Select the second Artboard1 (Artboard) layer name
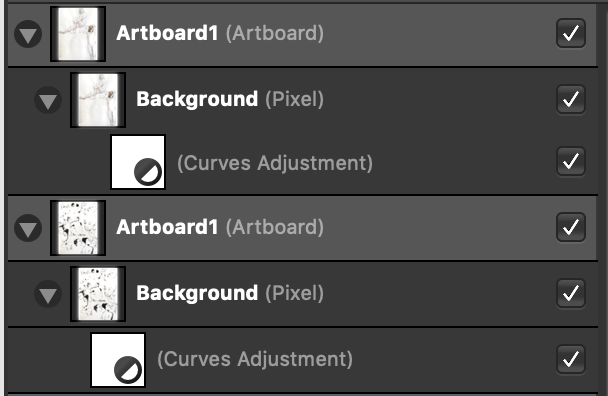This screenshot has height=396, width=608. coord(220,227)
